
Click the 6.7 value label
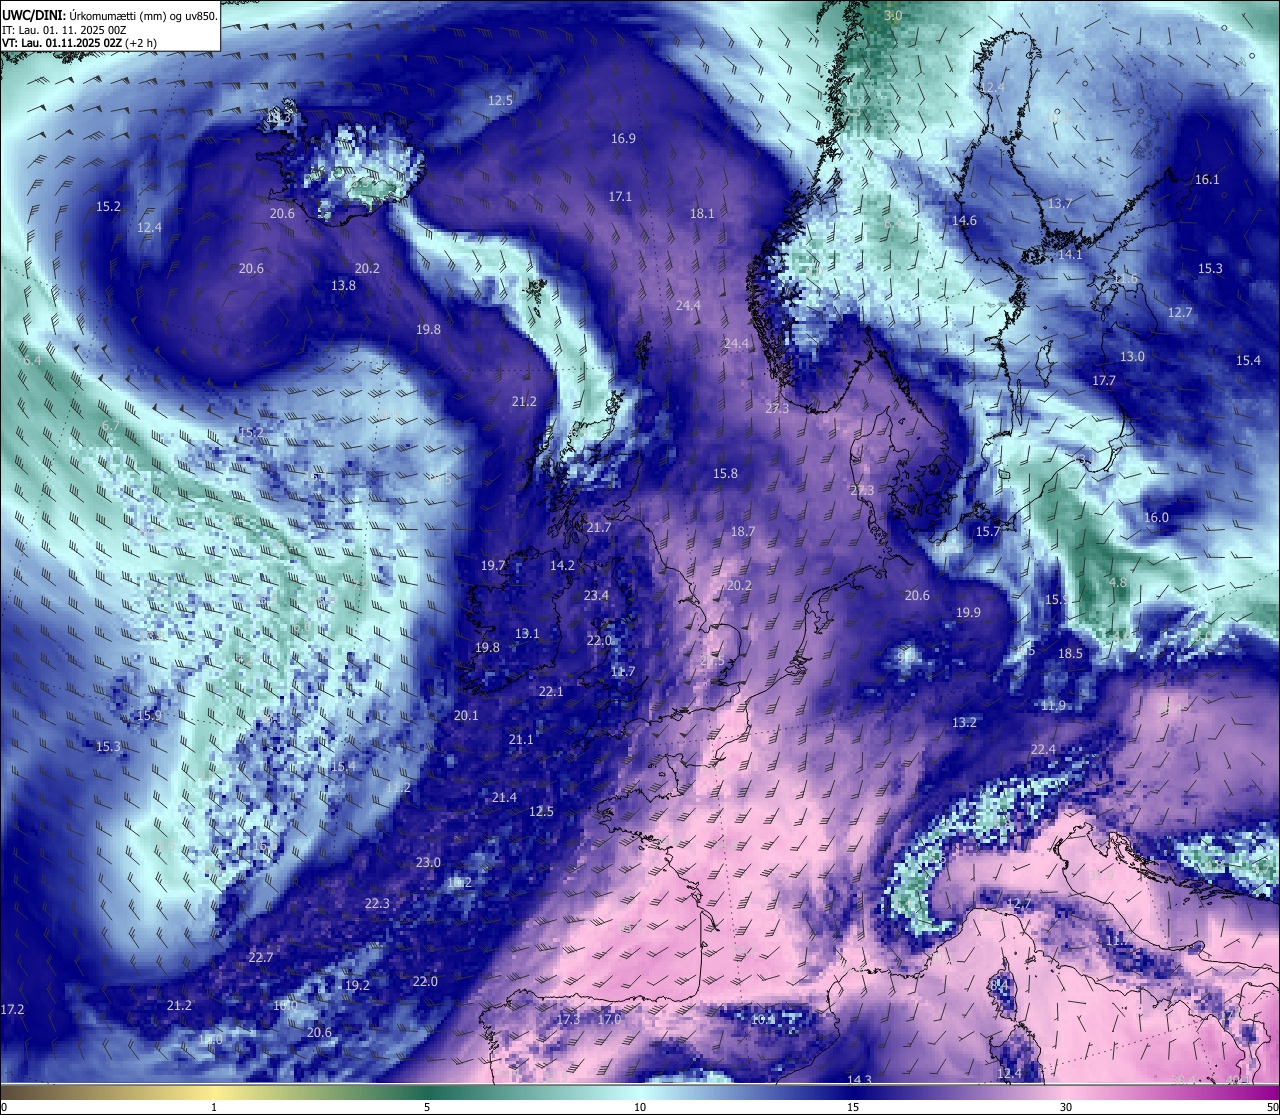click(x=110, y=425)
